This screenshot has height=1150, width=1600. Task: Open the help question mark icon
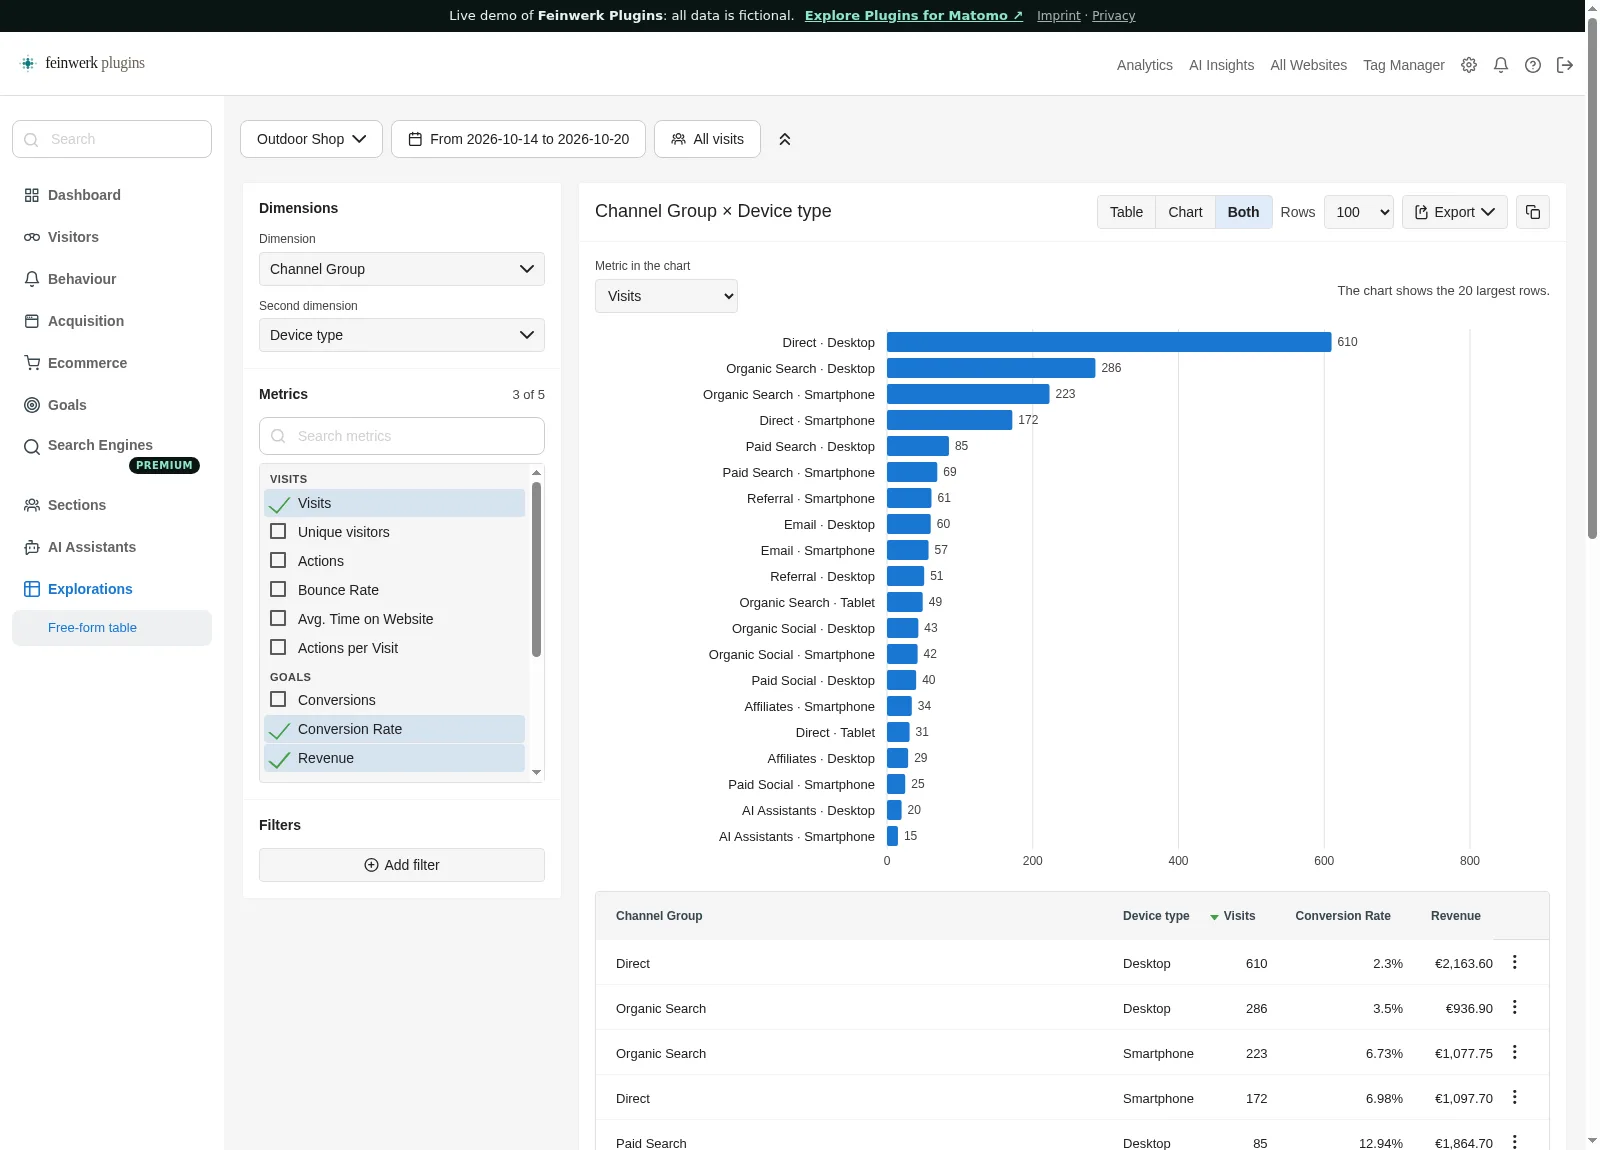pyautogui.click(x=1533, y=65)
